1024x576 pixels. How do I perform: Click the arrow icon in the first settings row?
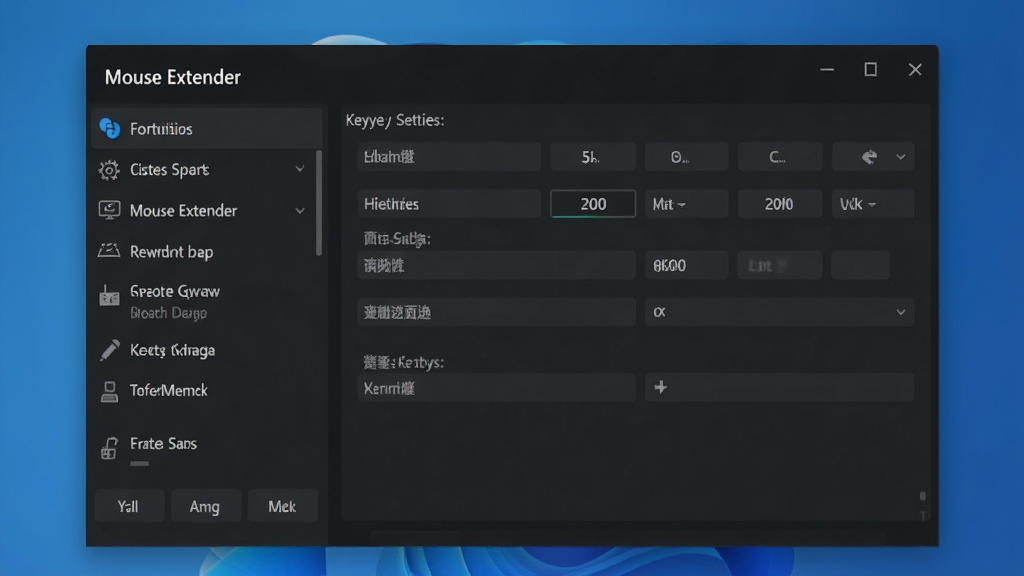click(869, 157)
